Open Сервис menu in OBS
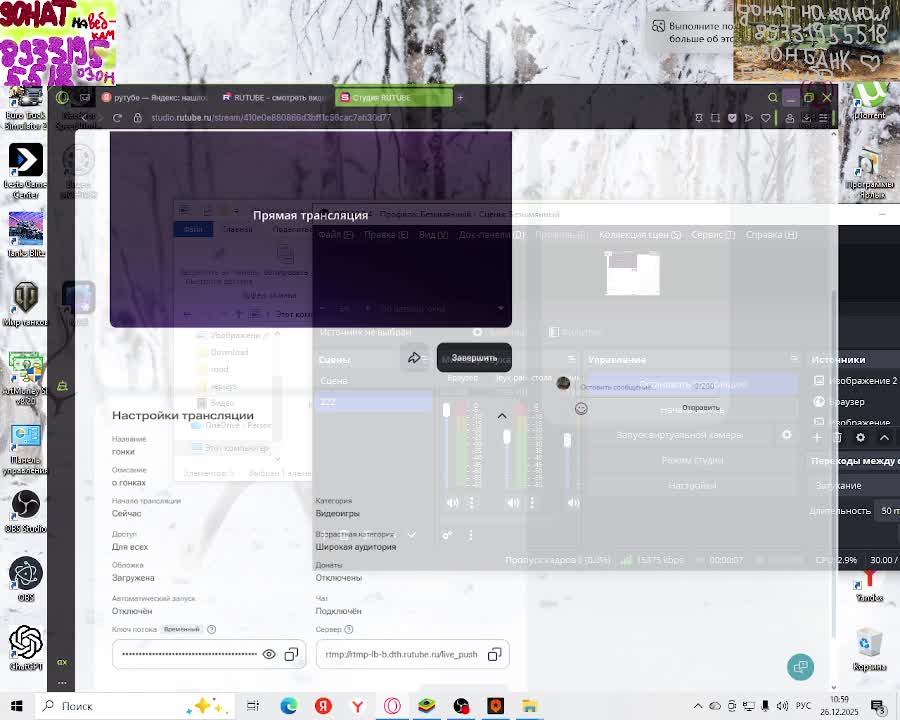 coord(713,235)
